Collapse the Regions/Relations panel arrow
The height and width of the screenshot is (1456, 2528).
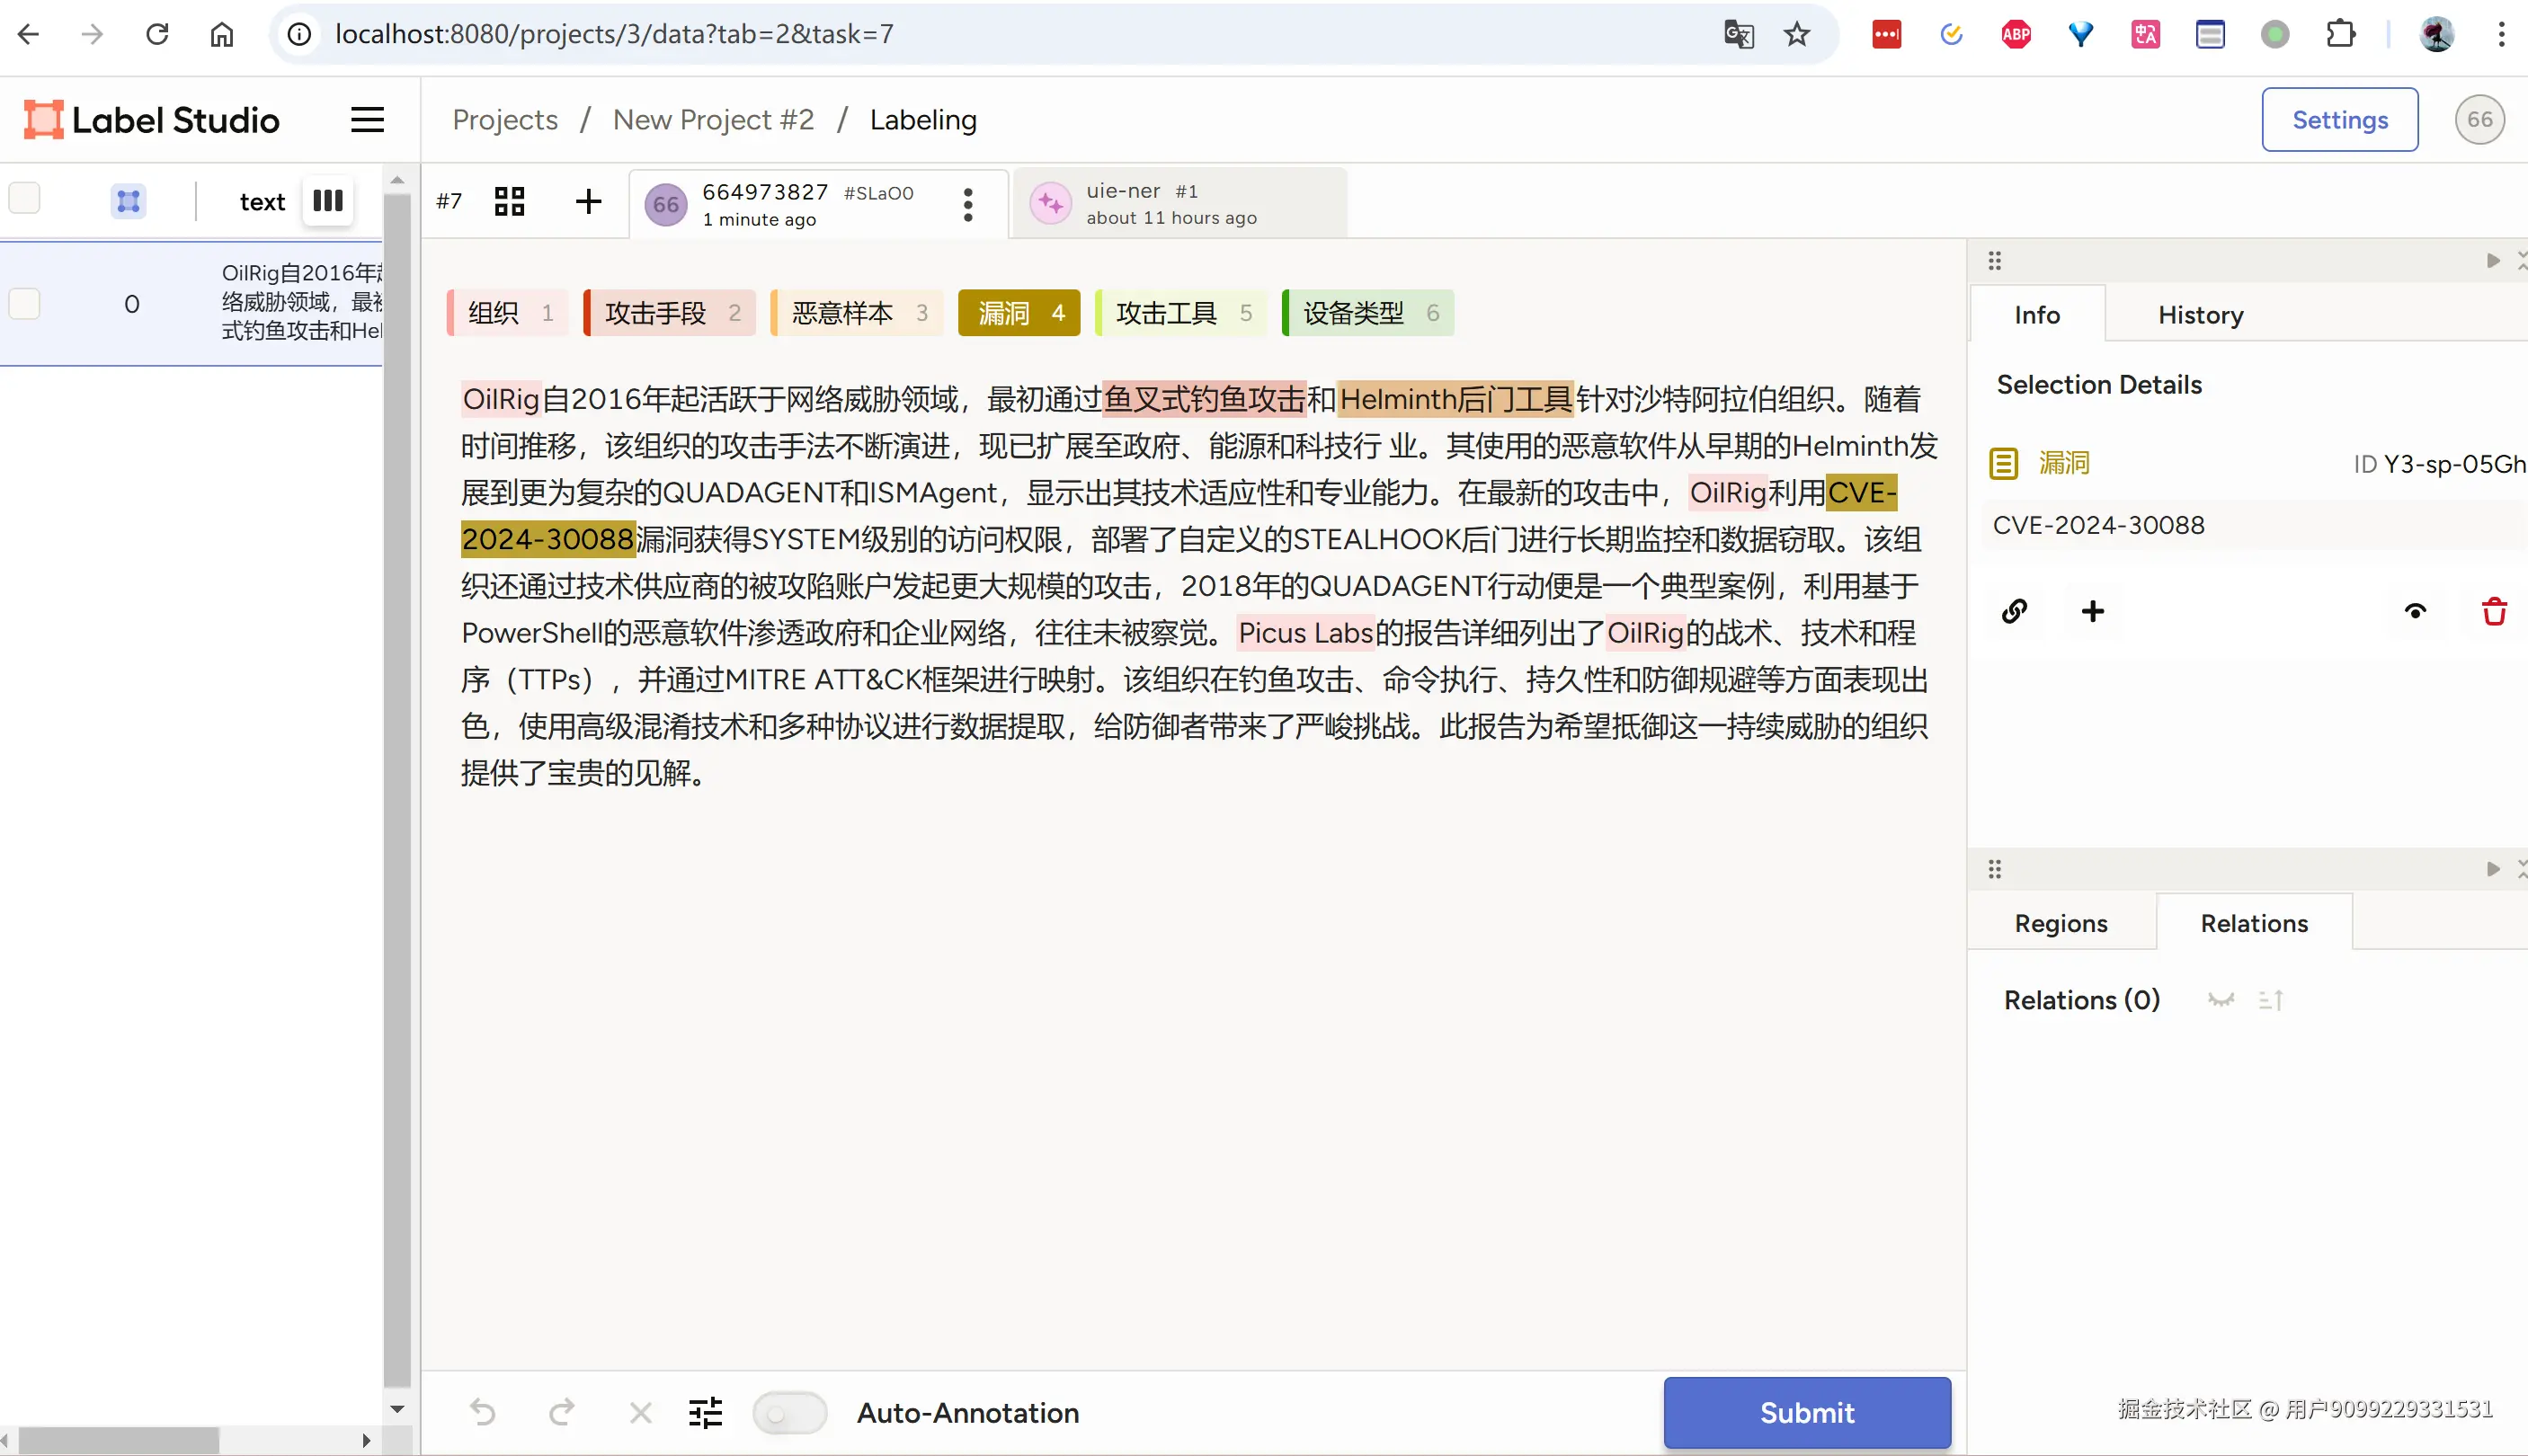2492,869
